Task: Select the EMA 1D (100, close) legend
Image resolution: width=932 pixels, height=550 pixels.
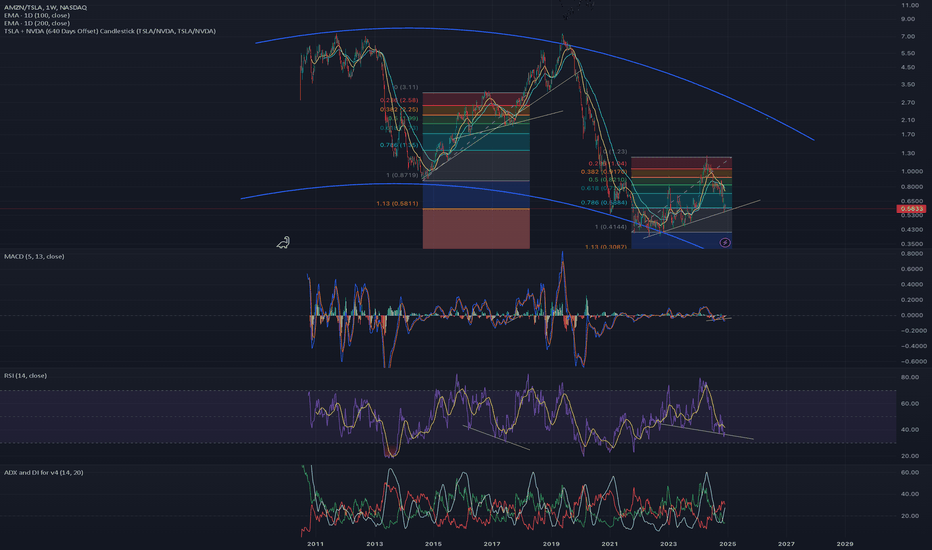Action: pyautogui.click(x=37, y=15)
